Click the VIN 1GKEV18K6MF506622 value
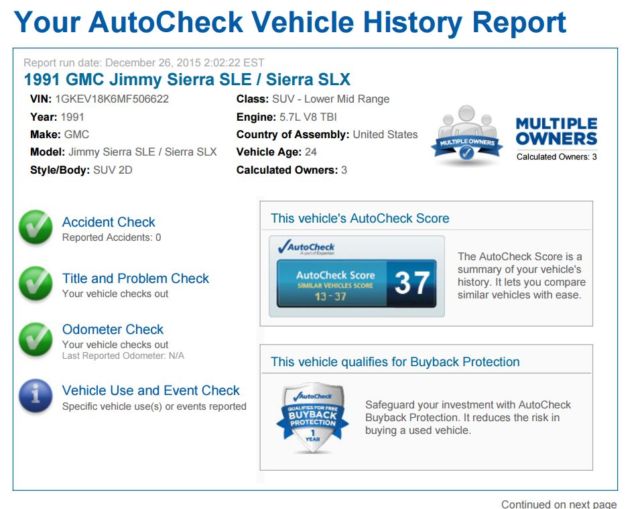Viewport: 640px width, 509px height. click(112, 99)
